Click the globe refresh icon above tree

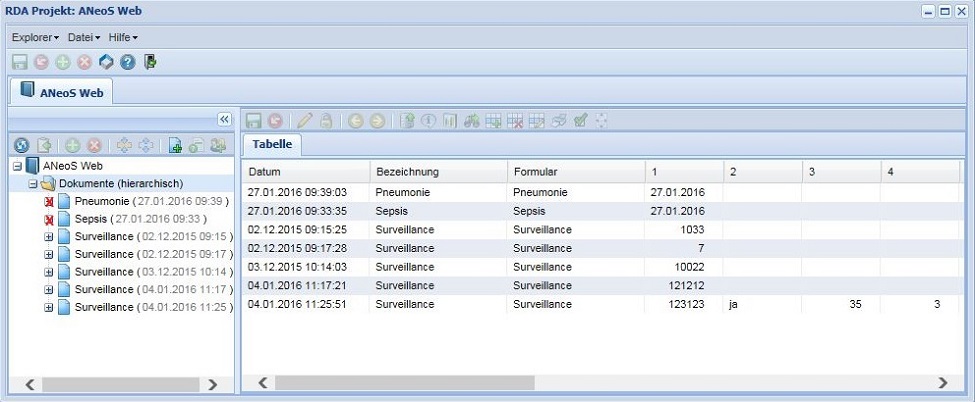click(20, 145)
